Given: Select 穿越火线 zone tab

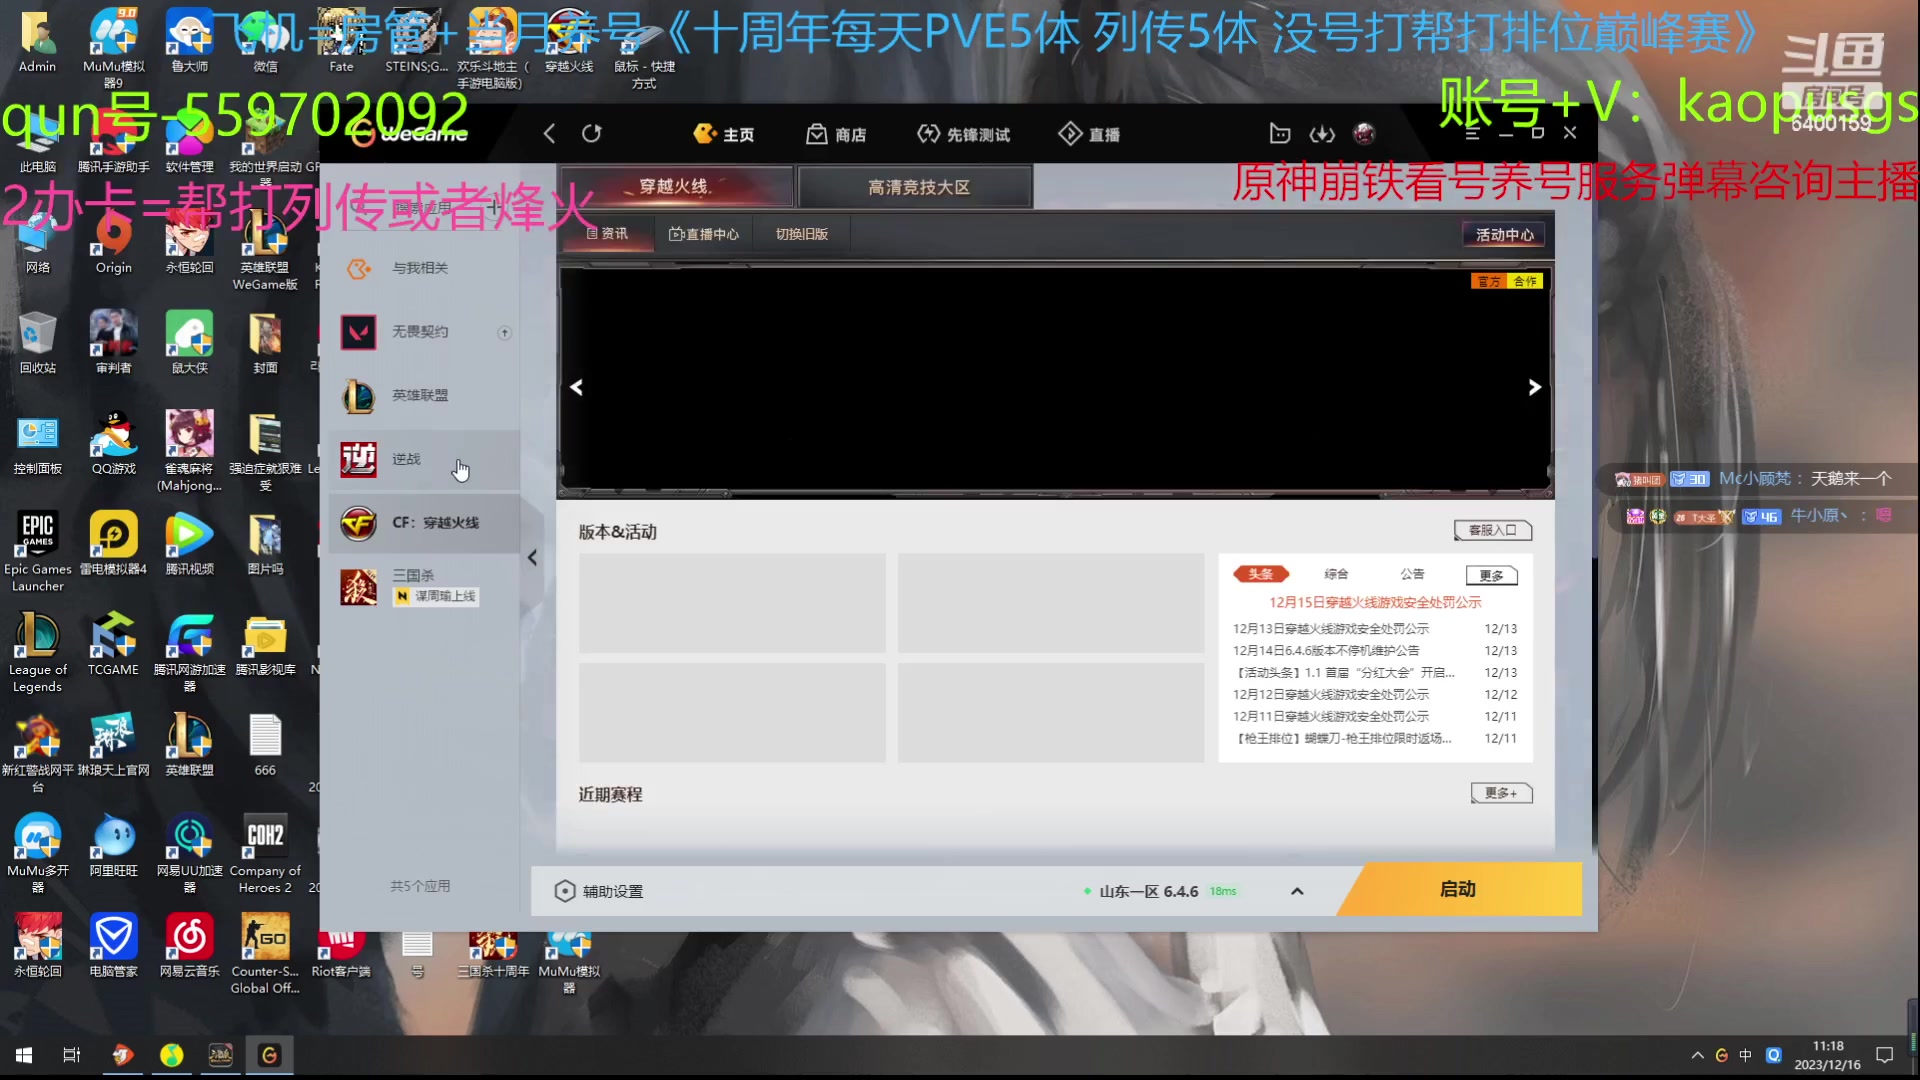Looking at the screenshot, I should (x=676, y=187).
